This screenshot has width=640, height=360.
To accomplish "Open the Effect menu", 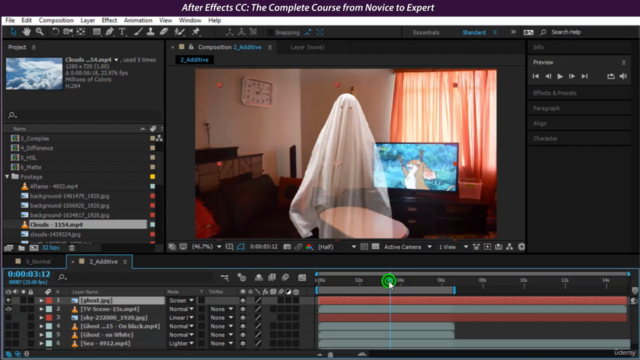I will pyautogui.click(x=109, y=20).
